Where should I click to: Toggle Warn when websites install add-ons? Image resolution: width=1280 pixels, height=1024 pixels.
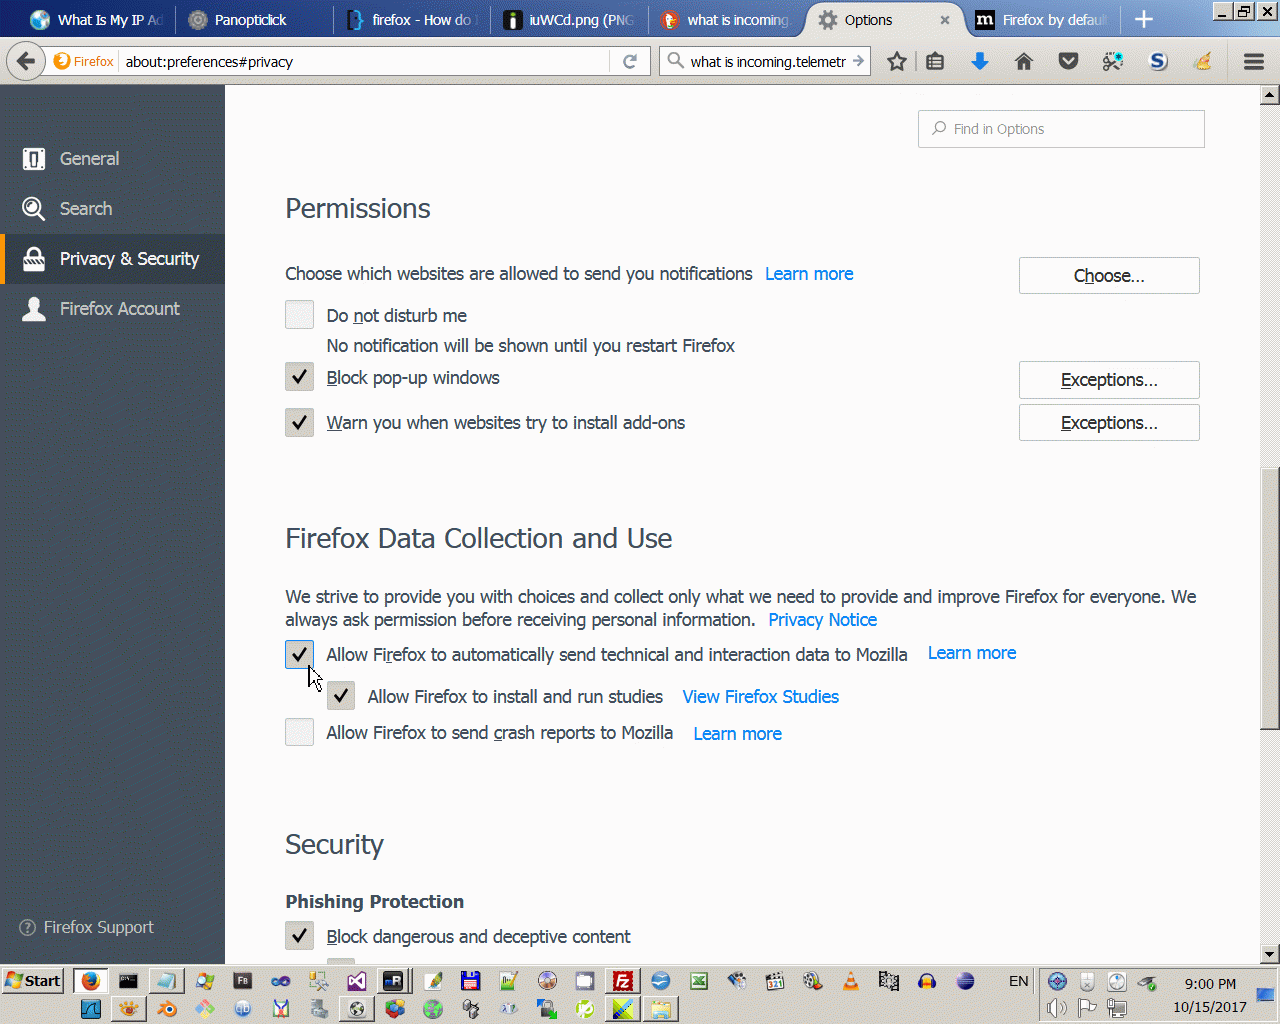click(x=299, y=422)
